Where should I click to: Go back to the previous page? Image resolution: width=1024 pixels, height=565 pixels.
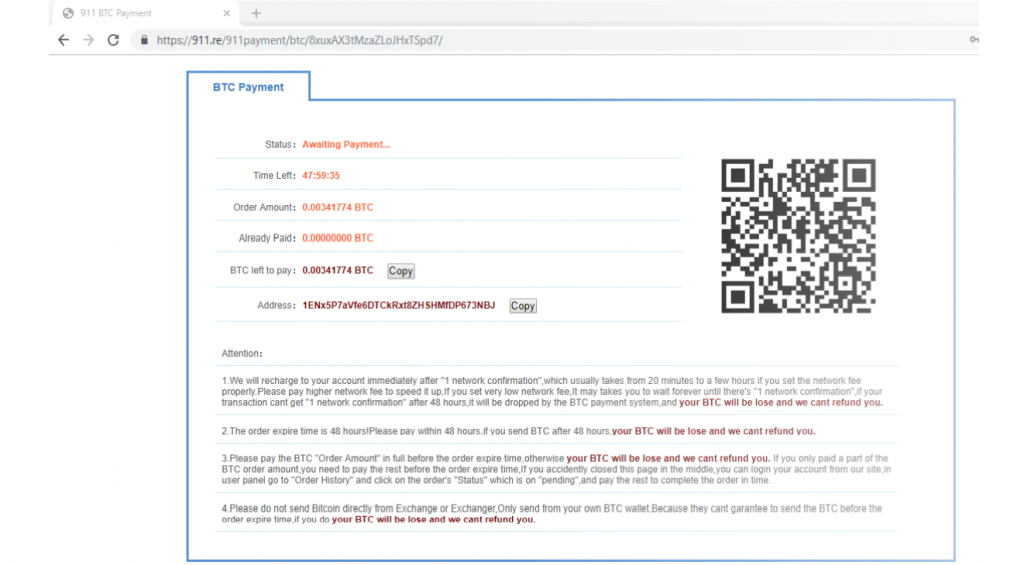pyautogui.click(x=63, y=40)
